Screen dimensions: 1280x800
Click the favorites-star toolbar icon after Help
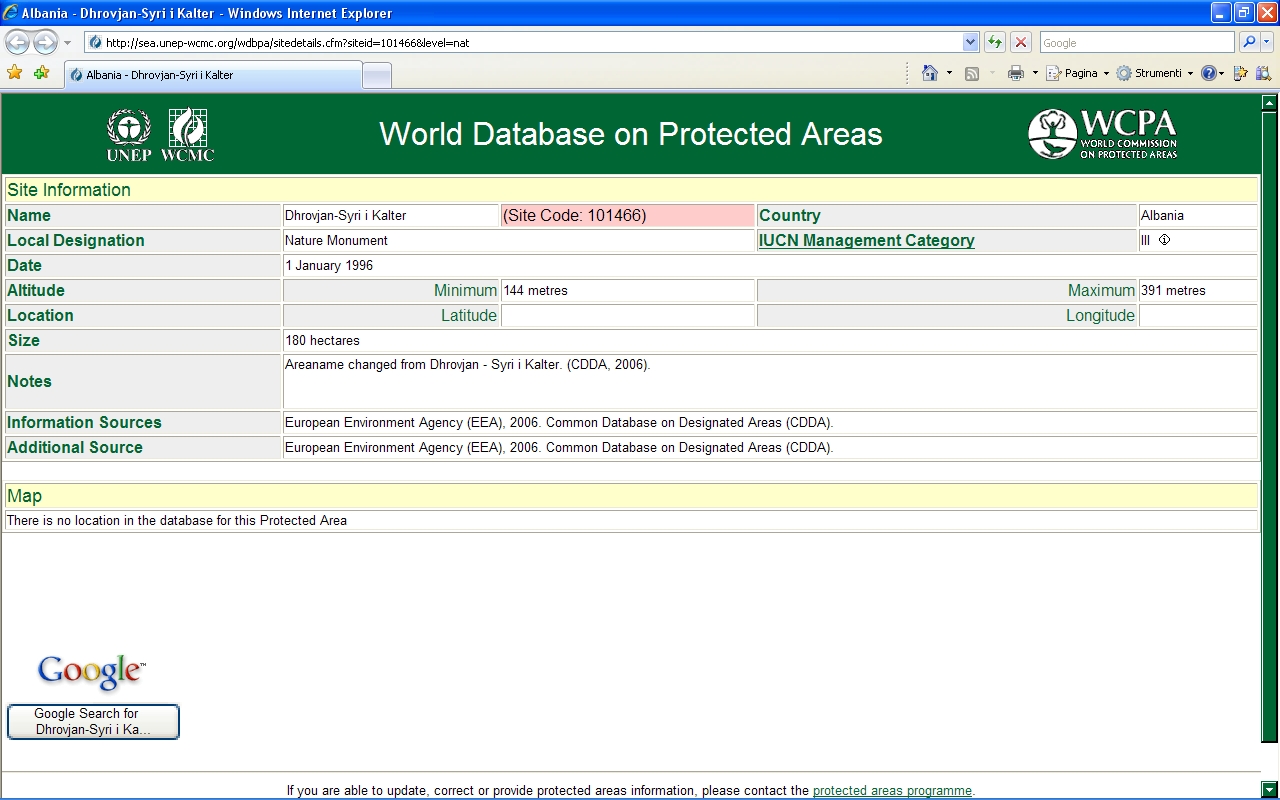click(x=1241, y=73)
